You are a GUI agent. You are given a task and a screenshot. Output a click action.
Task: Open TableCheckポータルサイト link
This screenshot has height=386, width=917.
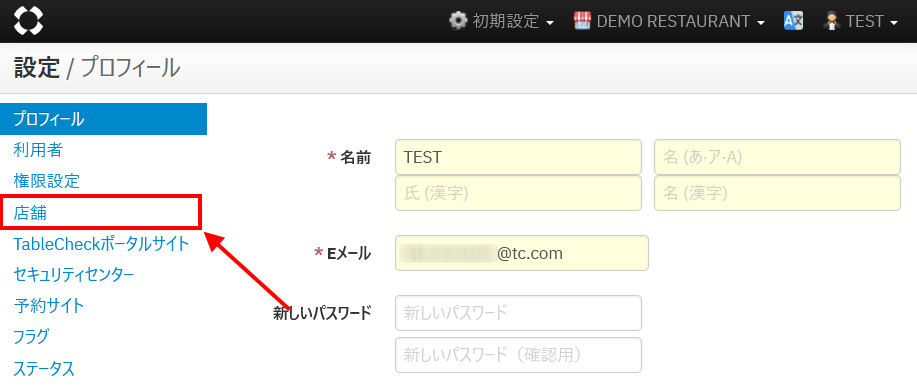pos(101,243)
